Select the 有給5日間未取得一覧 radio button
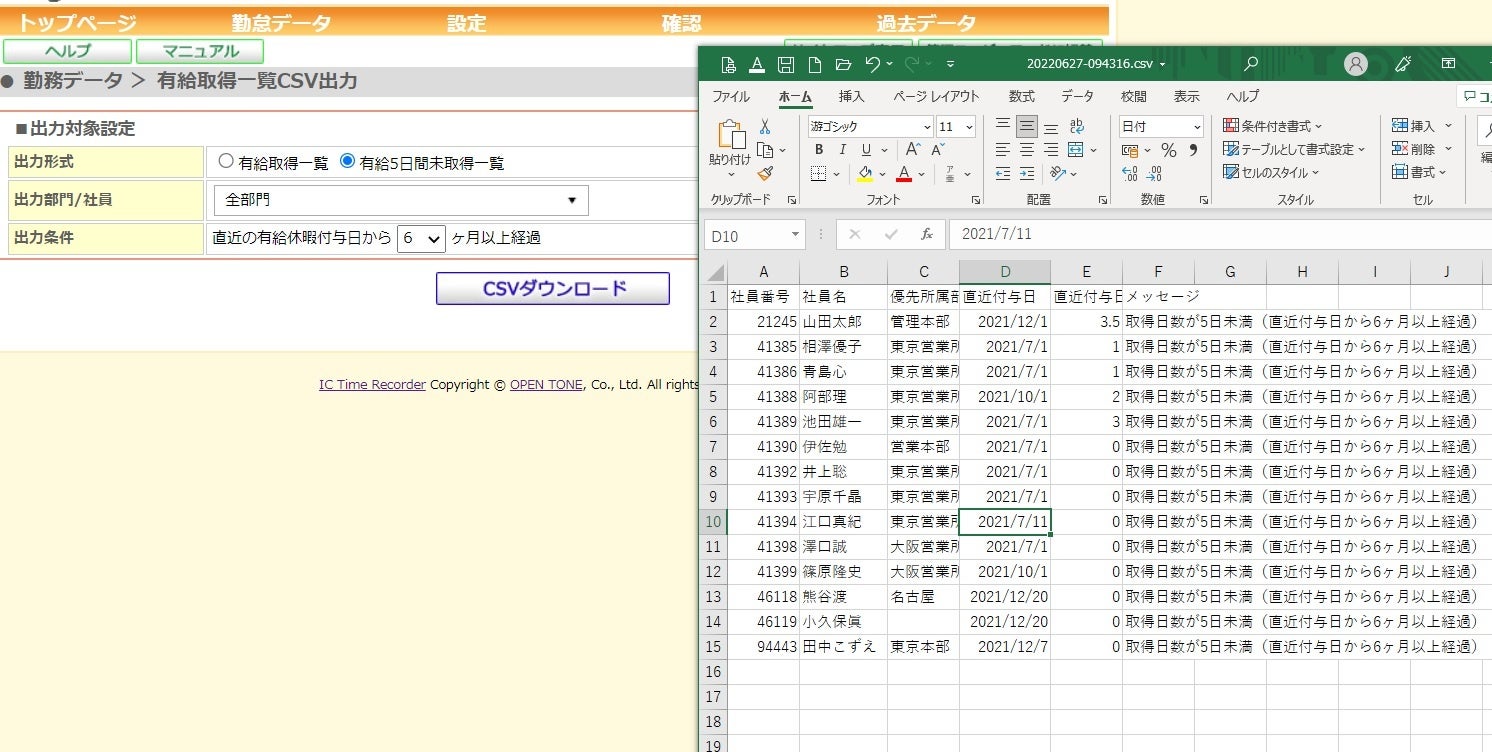The image size is (1492, 752). point(348,162)
